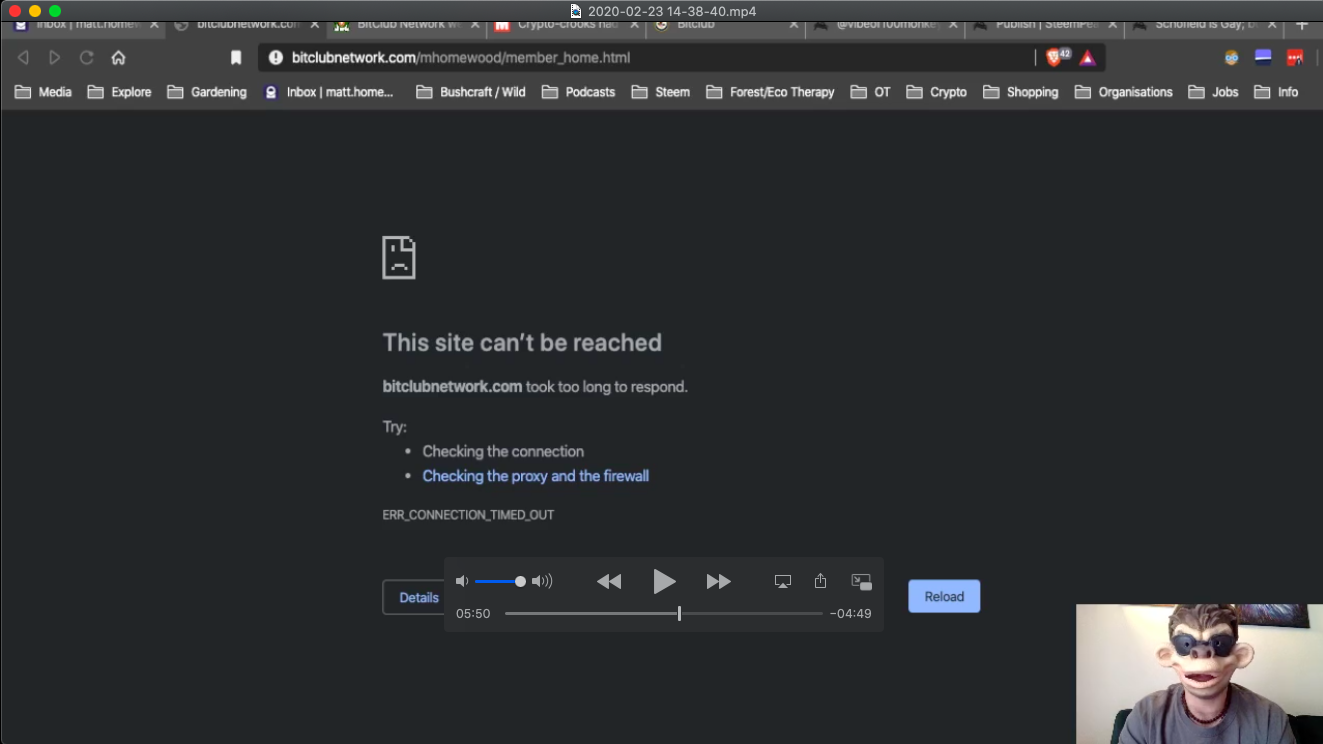Click the red LastPass extension icon

pyautogui.click(x=1295, y=57)
